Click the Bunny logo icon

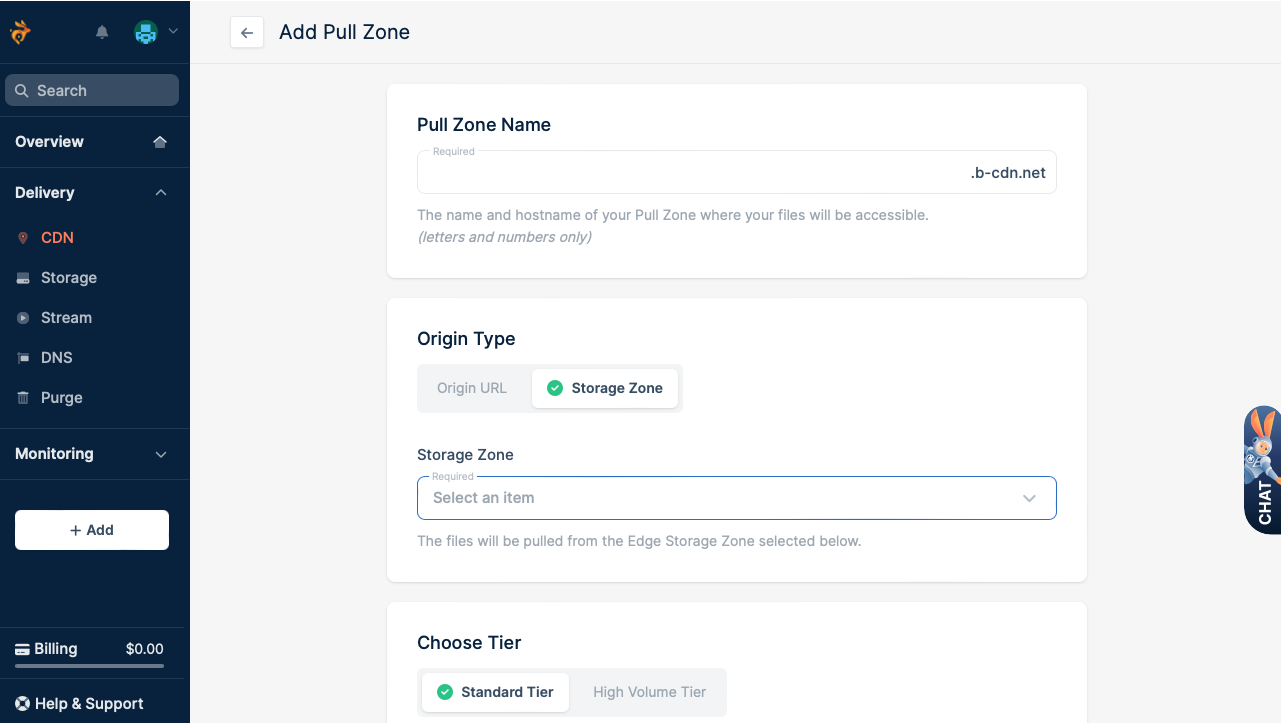(20, 32)
